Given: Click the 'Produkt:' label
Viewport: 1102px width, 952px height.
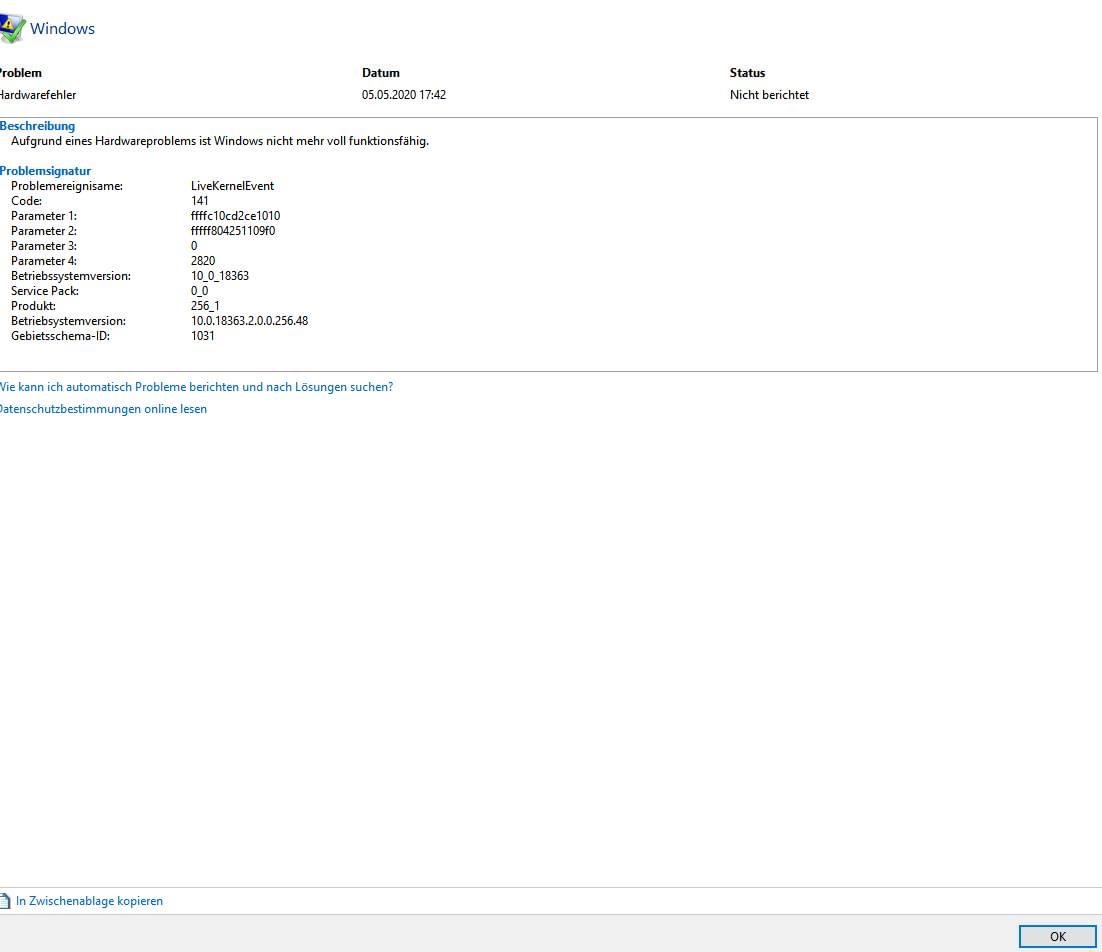Looking at the screenshot, I should (34, 306).
